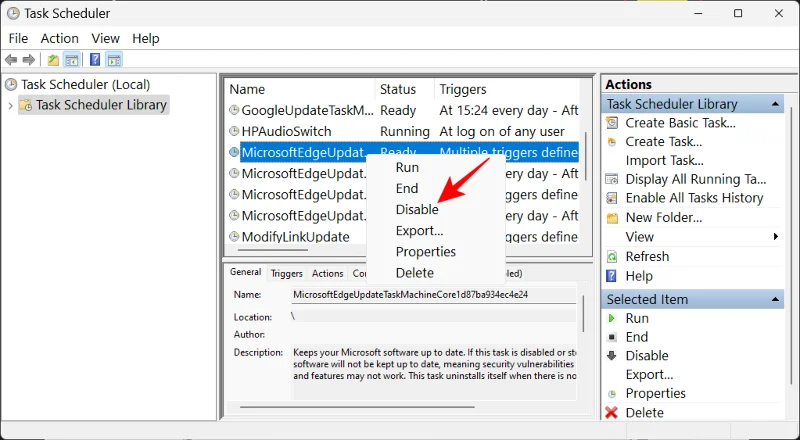Click the Task Scheduler Library folder icon
Screen dimensions: 800x440
(x=26, y=106)
